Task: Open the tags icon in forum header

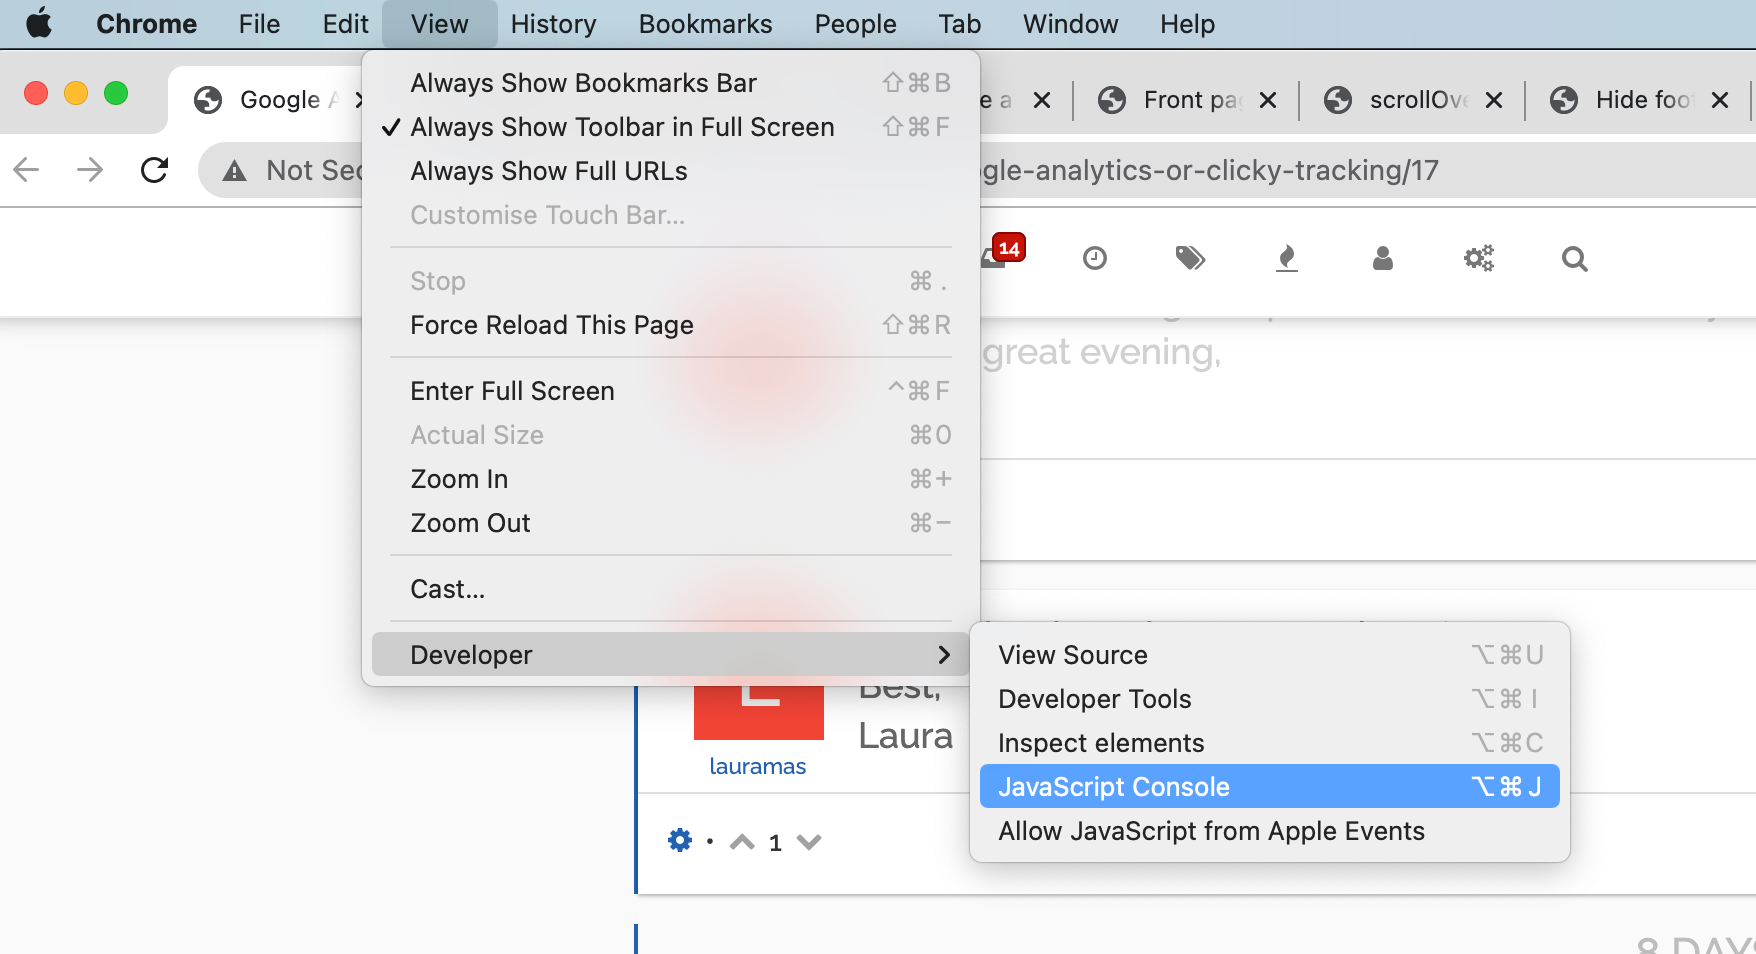Action: point(1189,259)
